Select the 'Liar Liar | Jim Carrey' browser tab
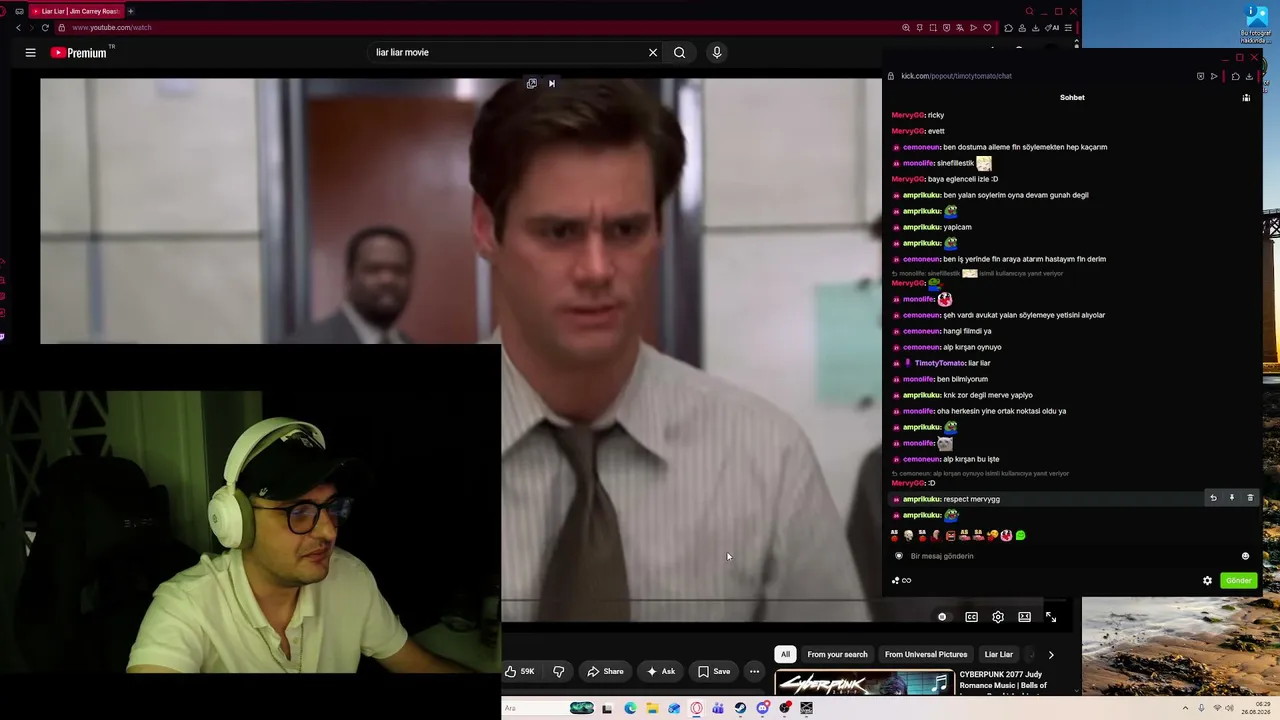The image size is (1280, 720). pyautogui.click(x=75, y=11)
